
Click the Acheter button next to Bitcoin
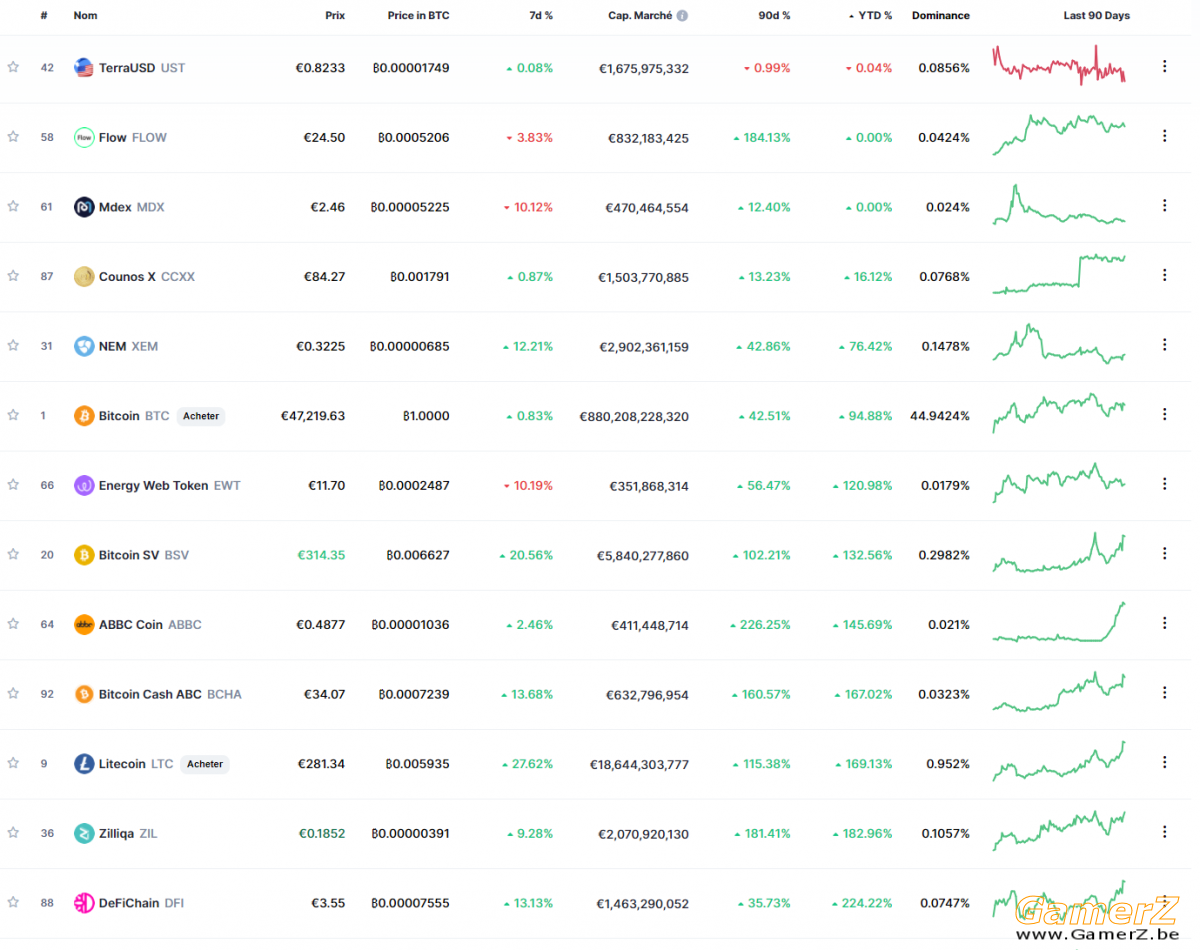pyautogui.click(x=201, y=416)
